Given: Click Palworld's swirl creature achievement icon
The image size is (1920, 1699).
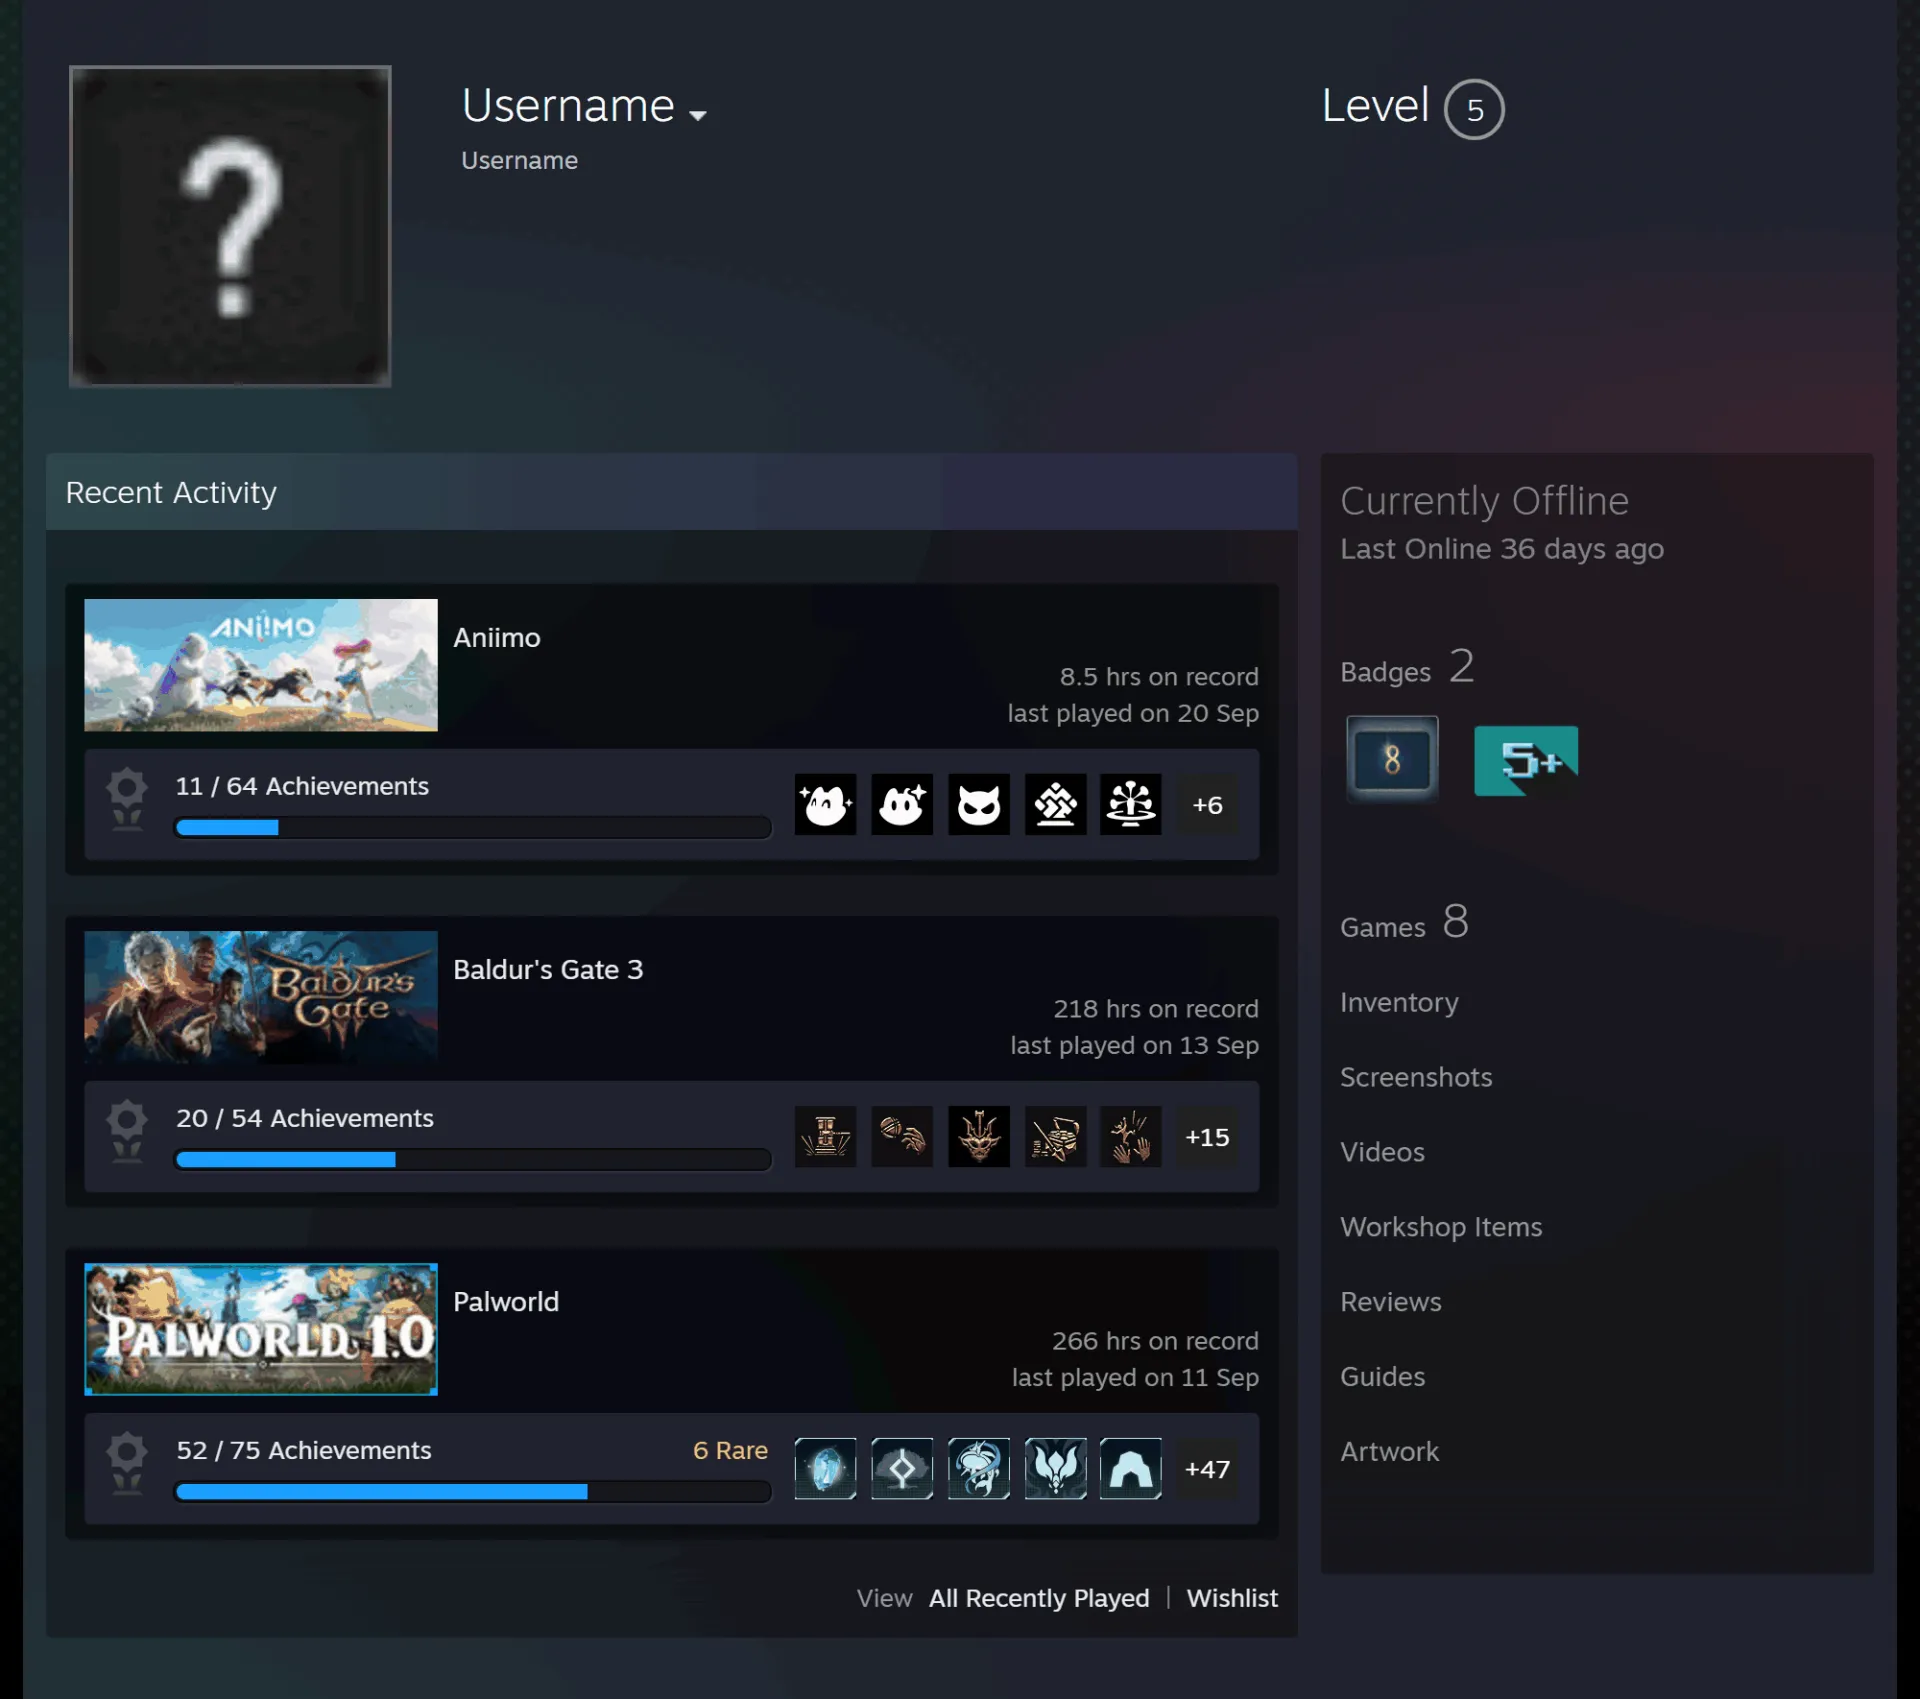Looking at the screenshot, I should tap(979, 1468).
